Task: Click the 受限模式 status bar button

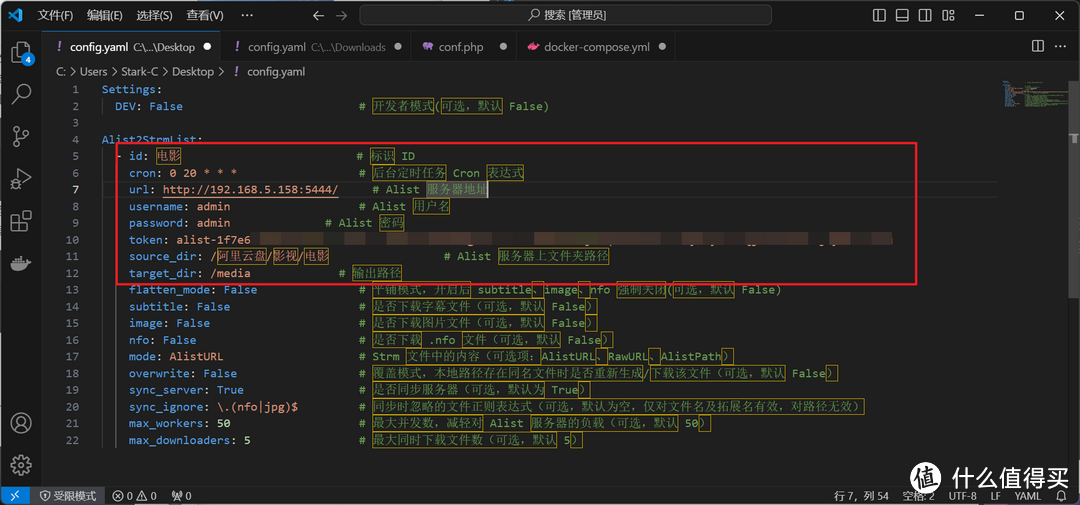Action: point(68,496)
